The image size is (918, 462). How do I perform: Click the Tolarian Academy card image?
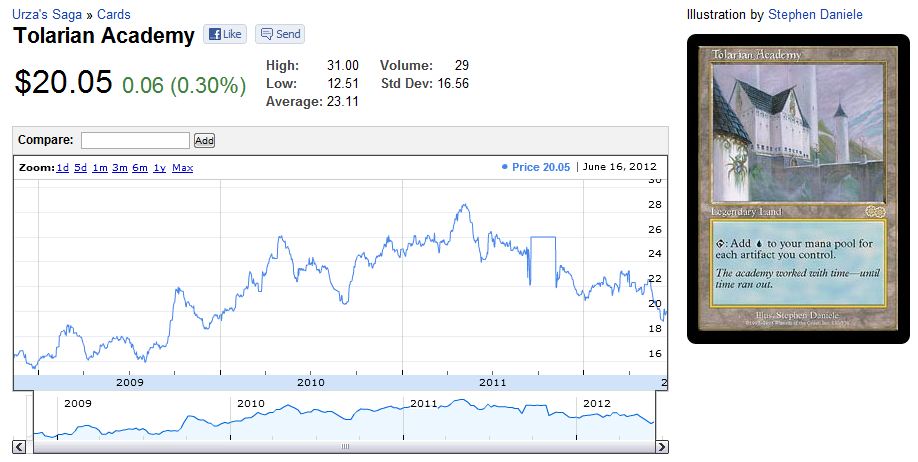click(x=798, y=188)
